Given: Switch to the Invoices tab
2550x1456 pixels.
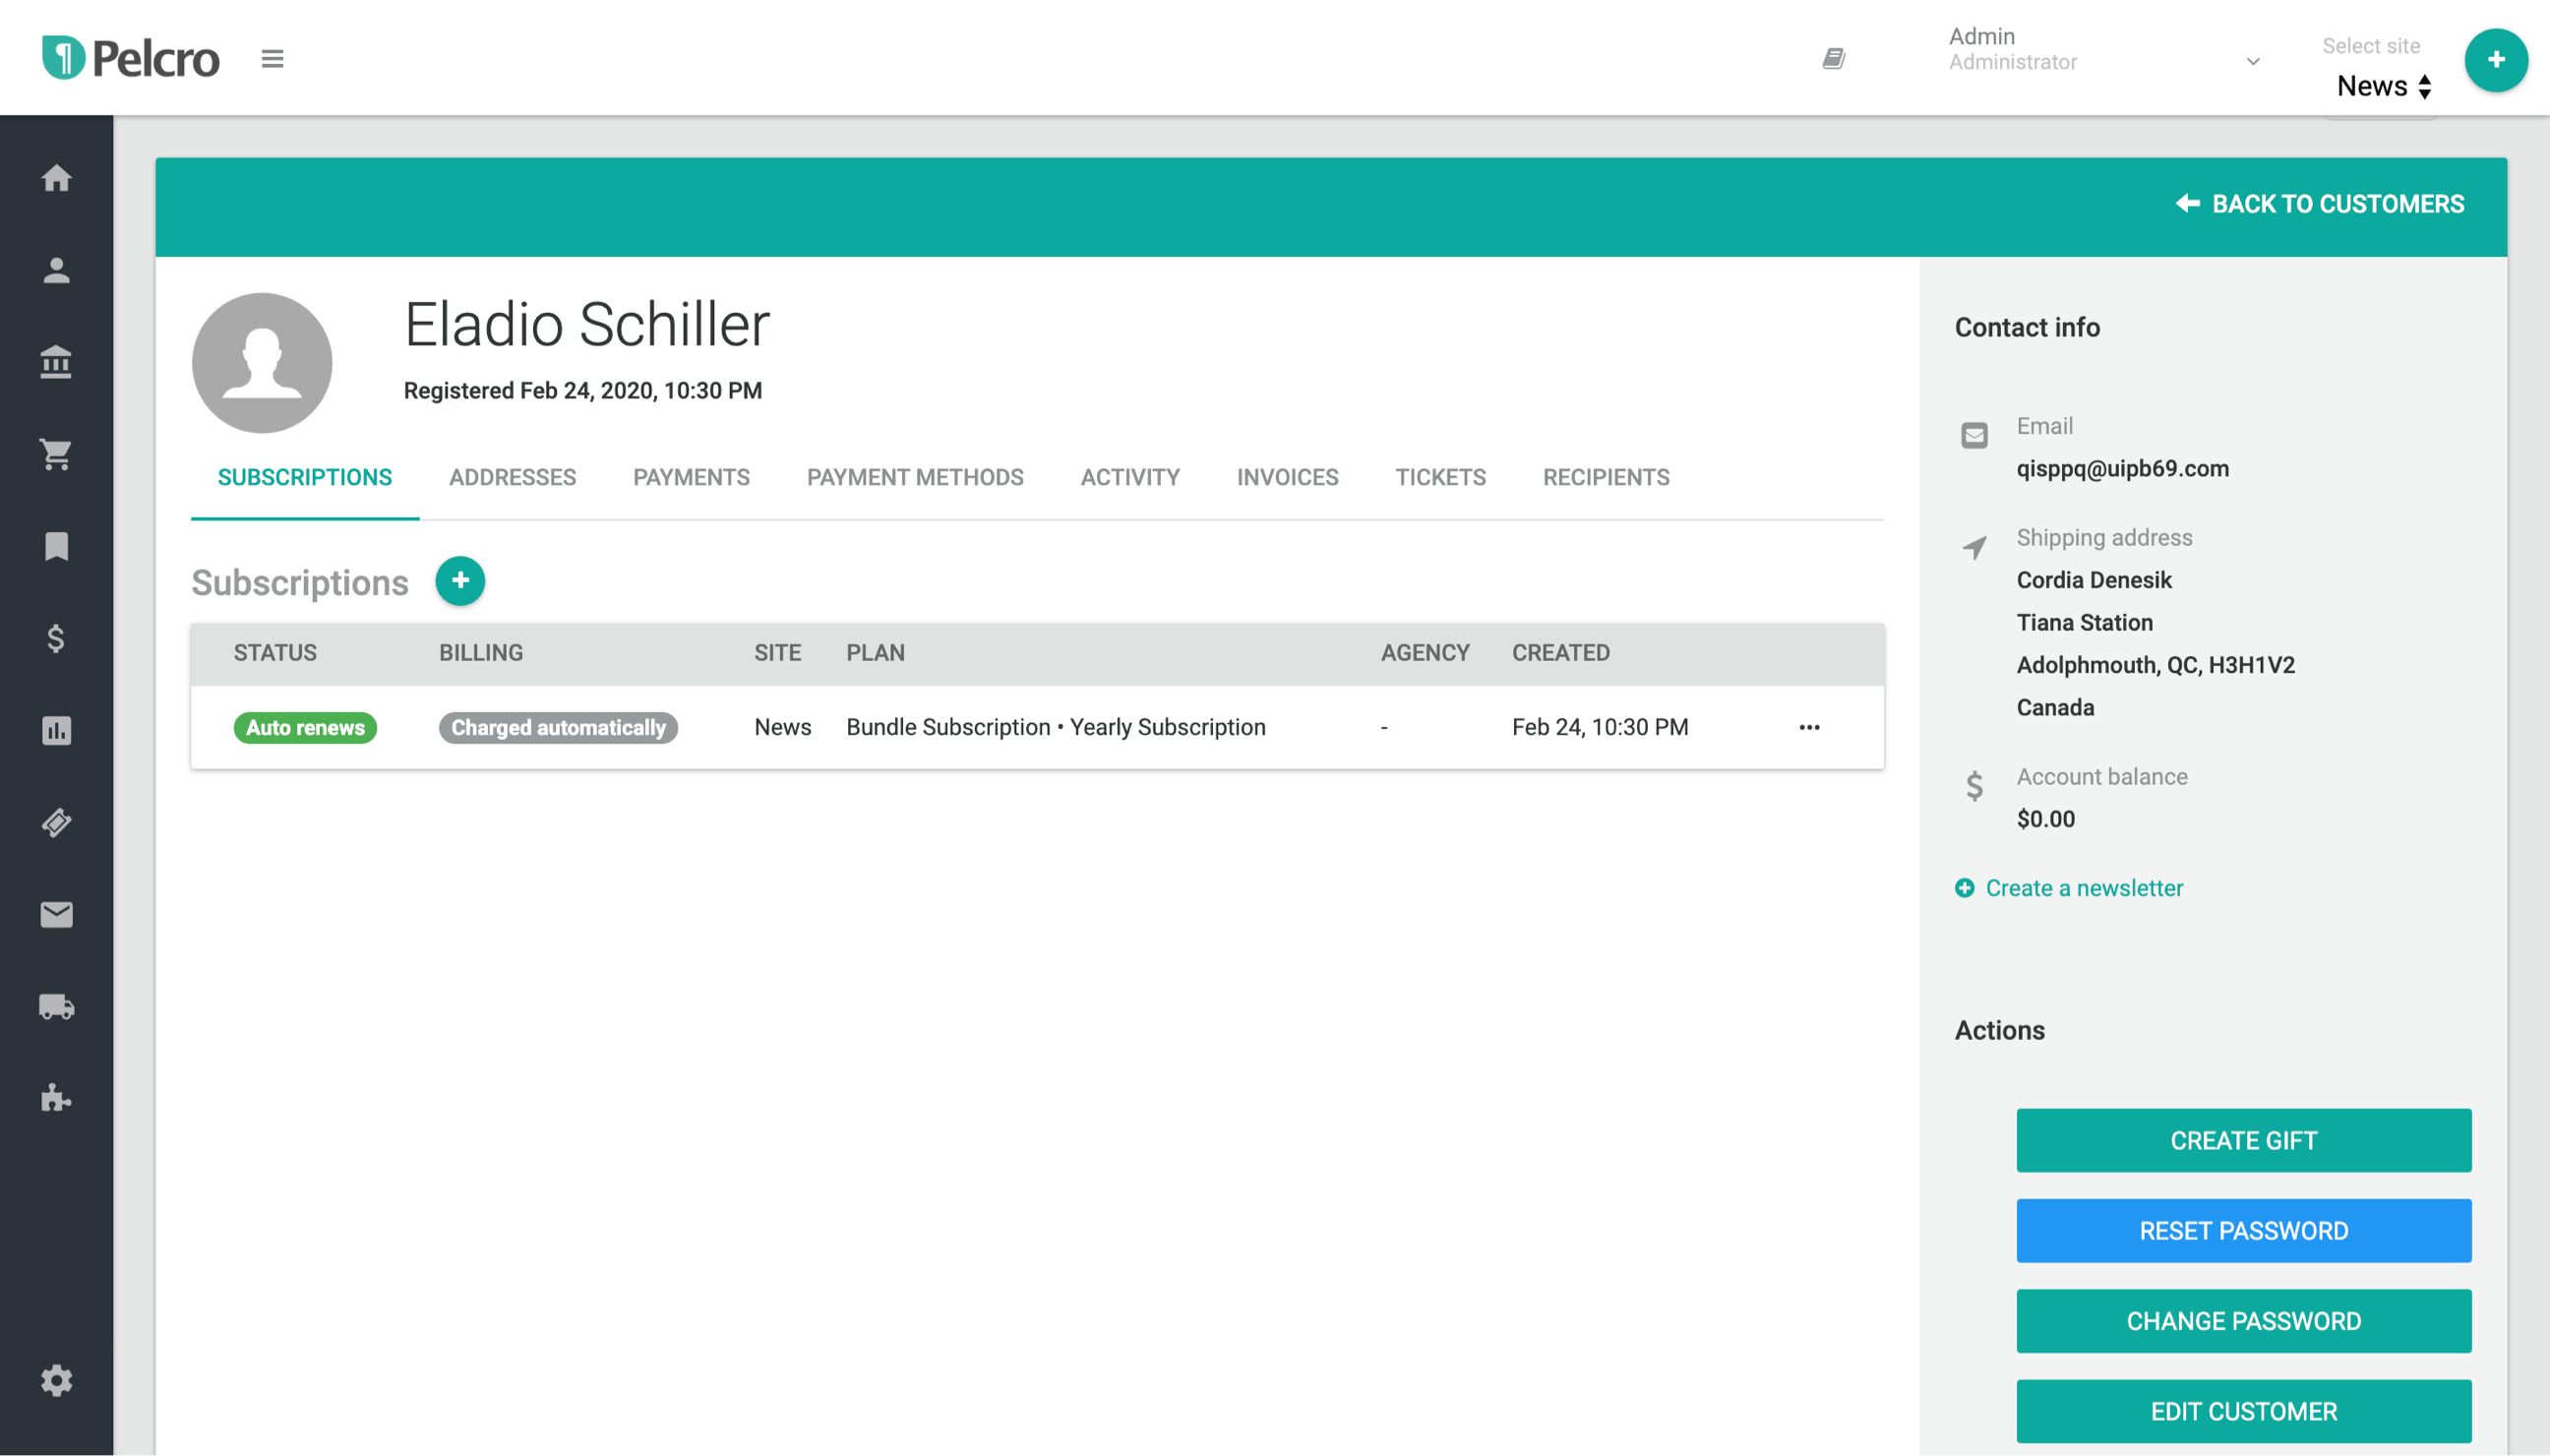Looking at the screenshot, I should point(1287,477).
